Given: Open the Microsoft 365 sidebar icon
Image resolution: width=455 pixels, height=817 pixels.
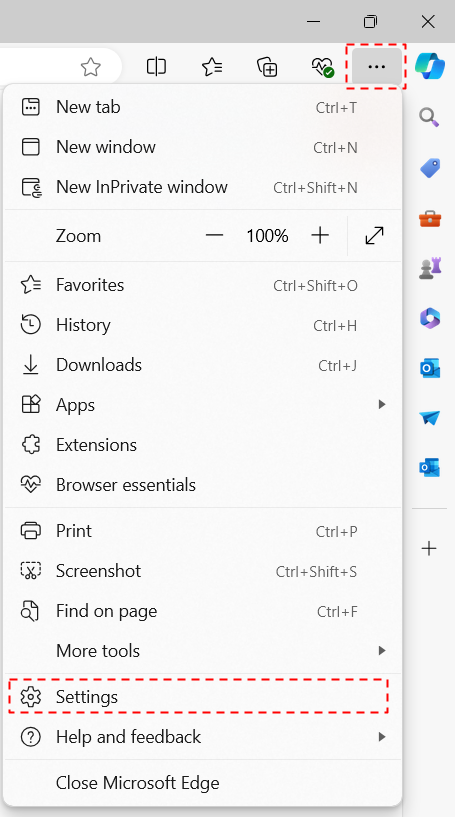Looking at the screenshot, I should 429,318.
